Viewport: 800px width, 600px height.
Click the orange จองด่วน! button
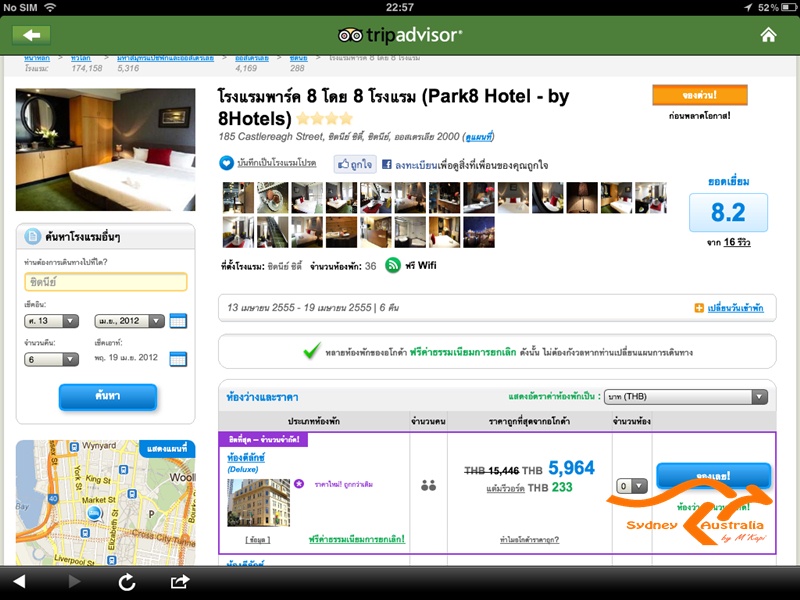[699, 95]
